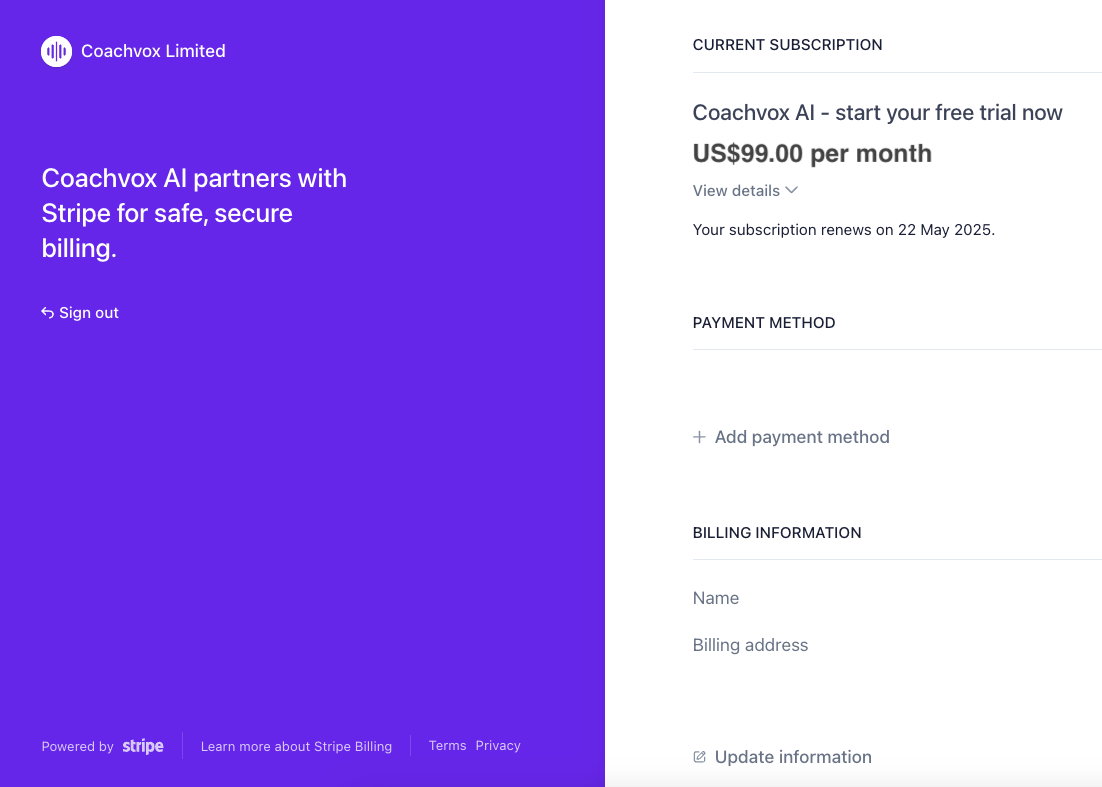Click the Name label in billing information
This screenshot has width=1102, height=787.
point(716,598)
